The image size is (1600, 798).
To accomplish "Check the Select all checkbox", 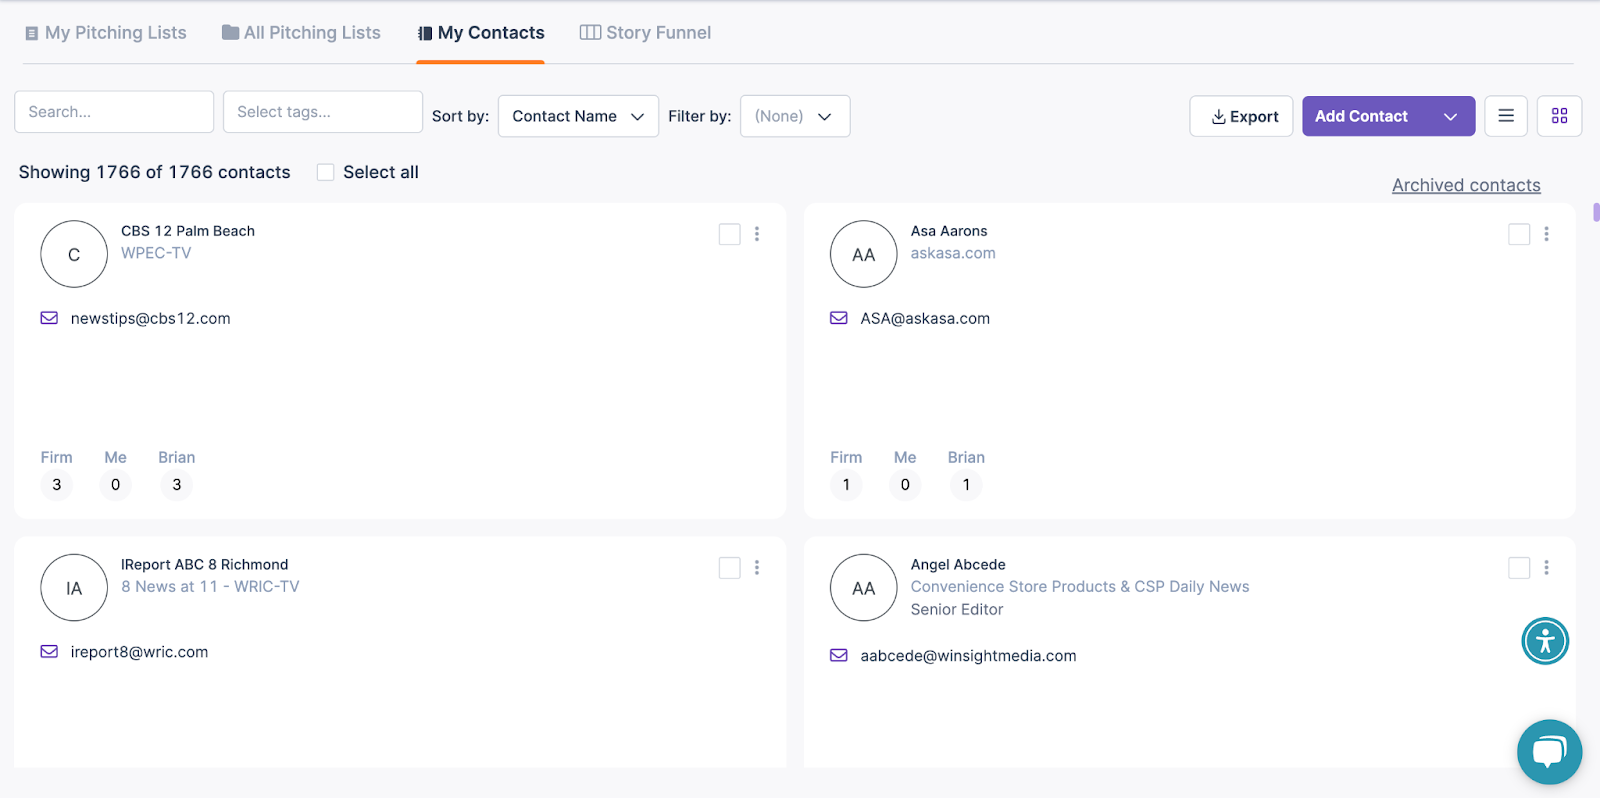I will point(326,172).
